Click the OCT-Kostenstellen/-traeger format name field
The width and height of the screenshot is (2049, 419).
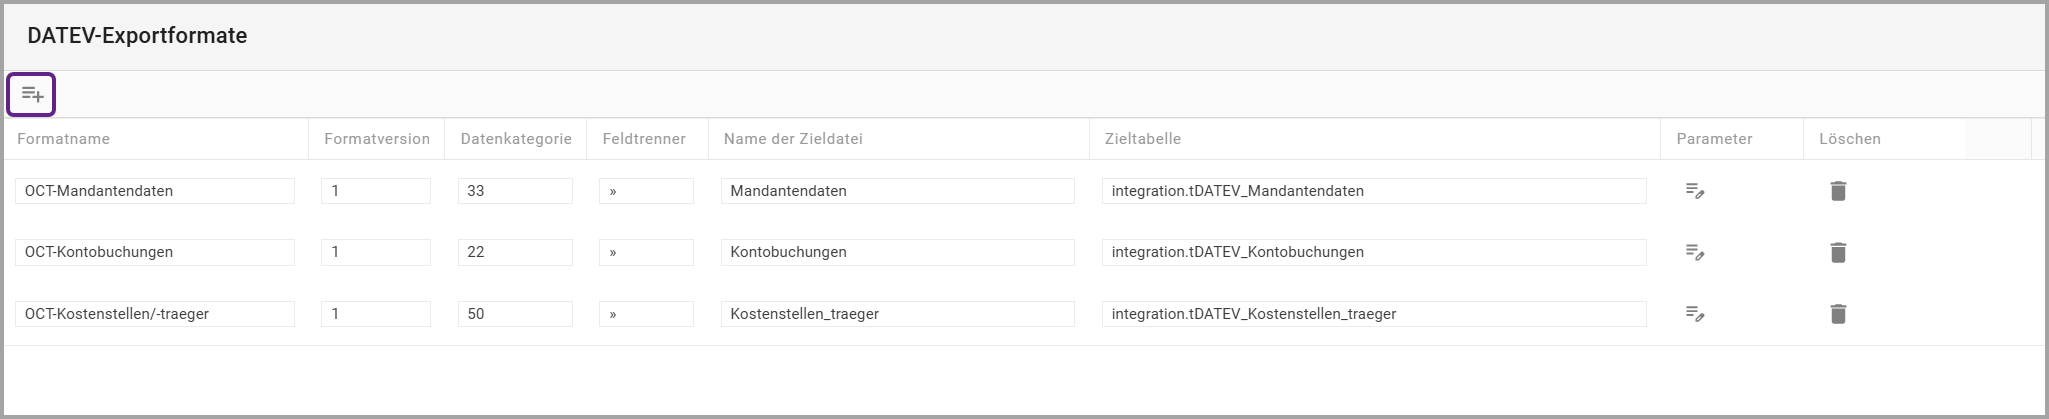[x=155, y=314]
